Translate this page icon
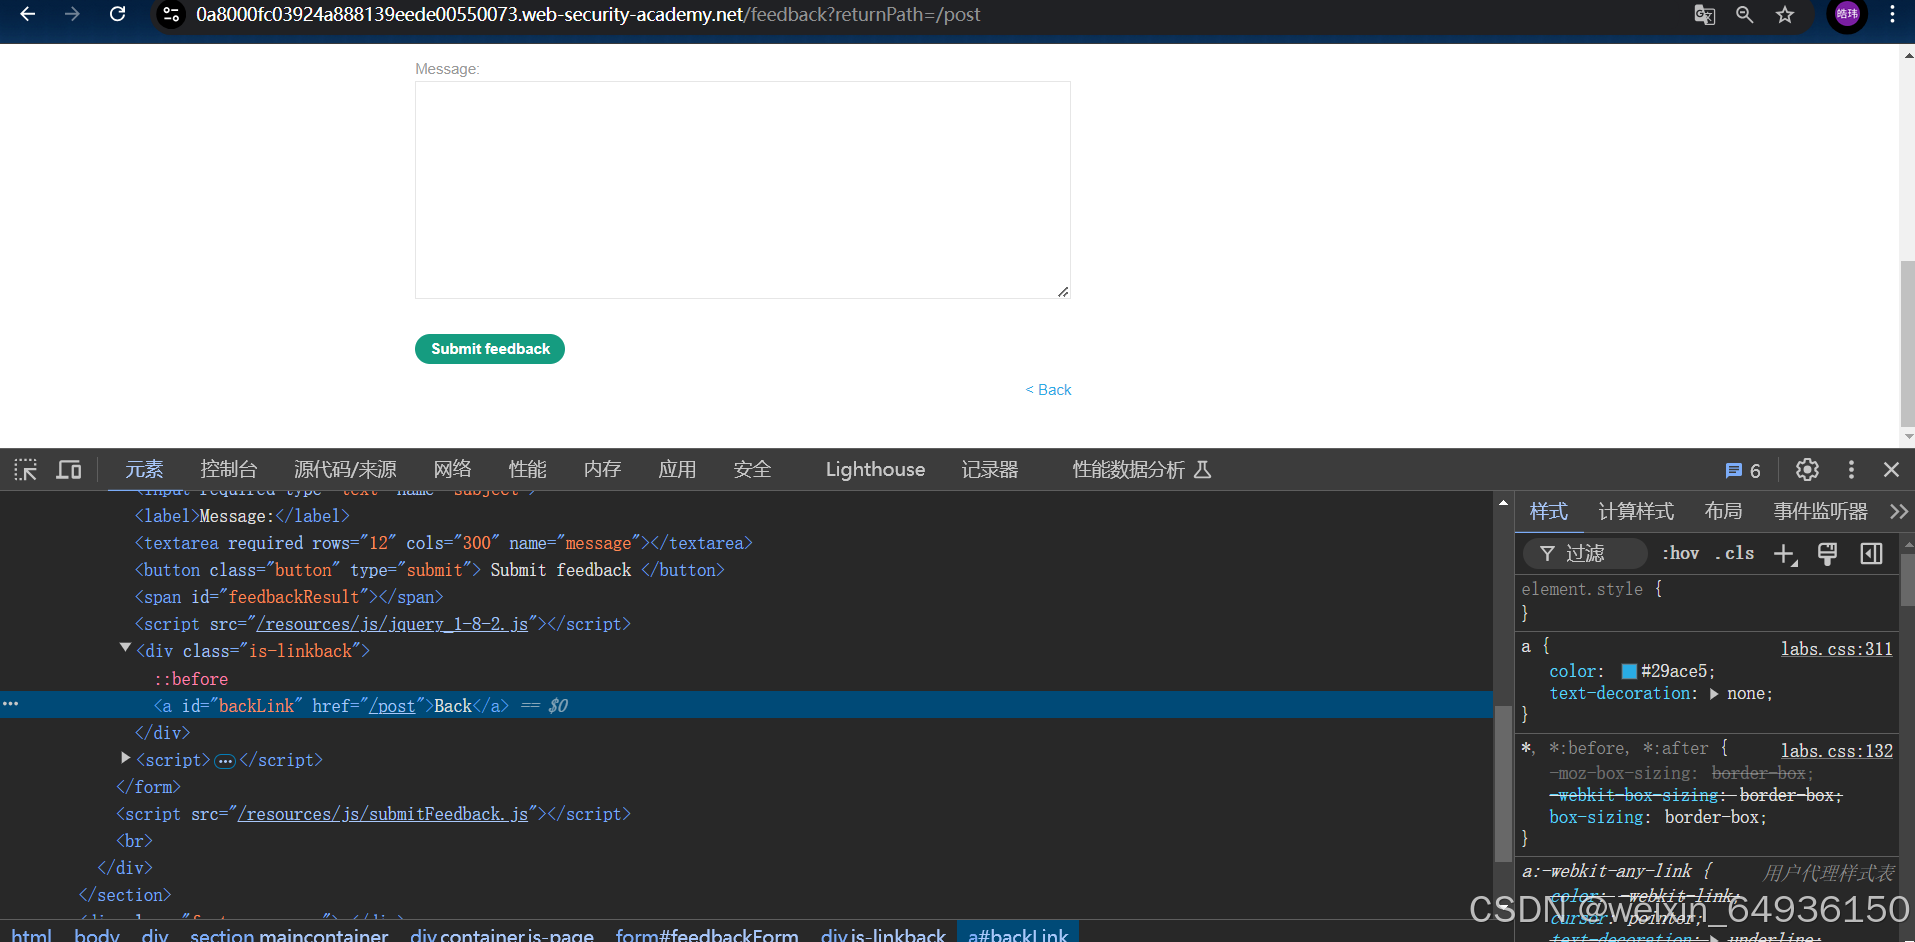 click(x=1705, y=14)
